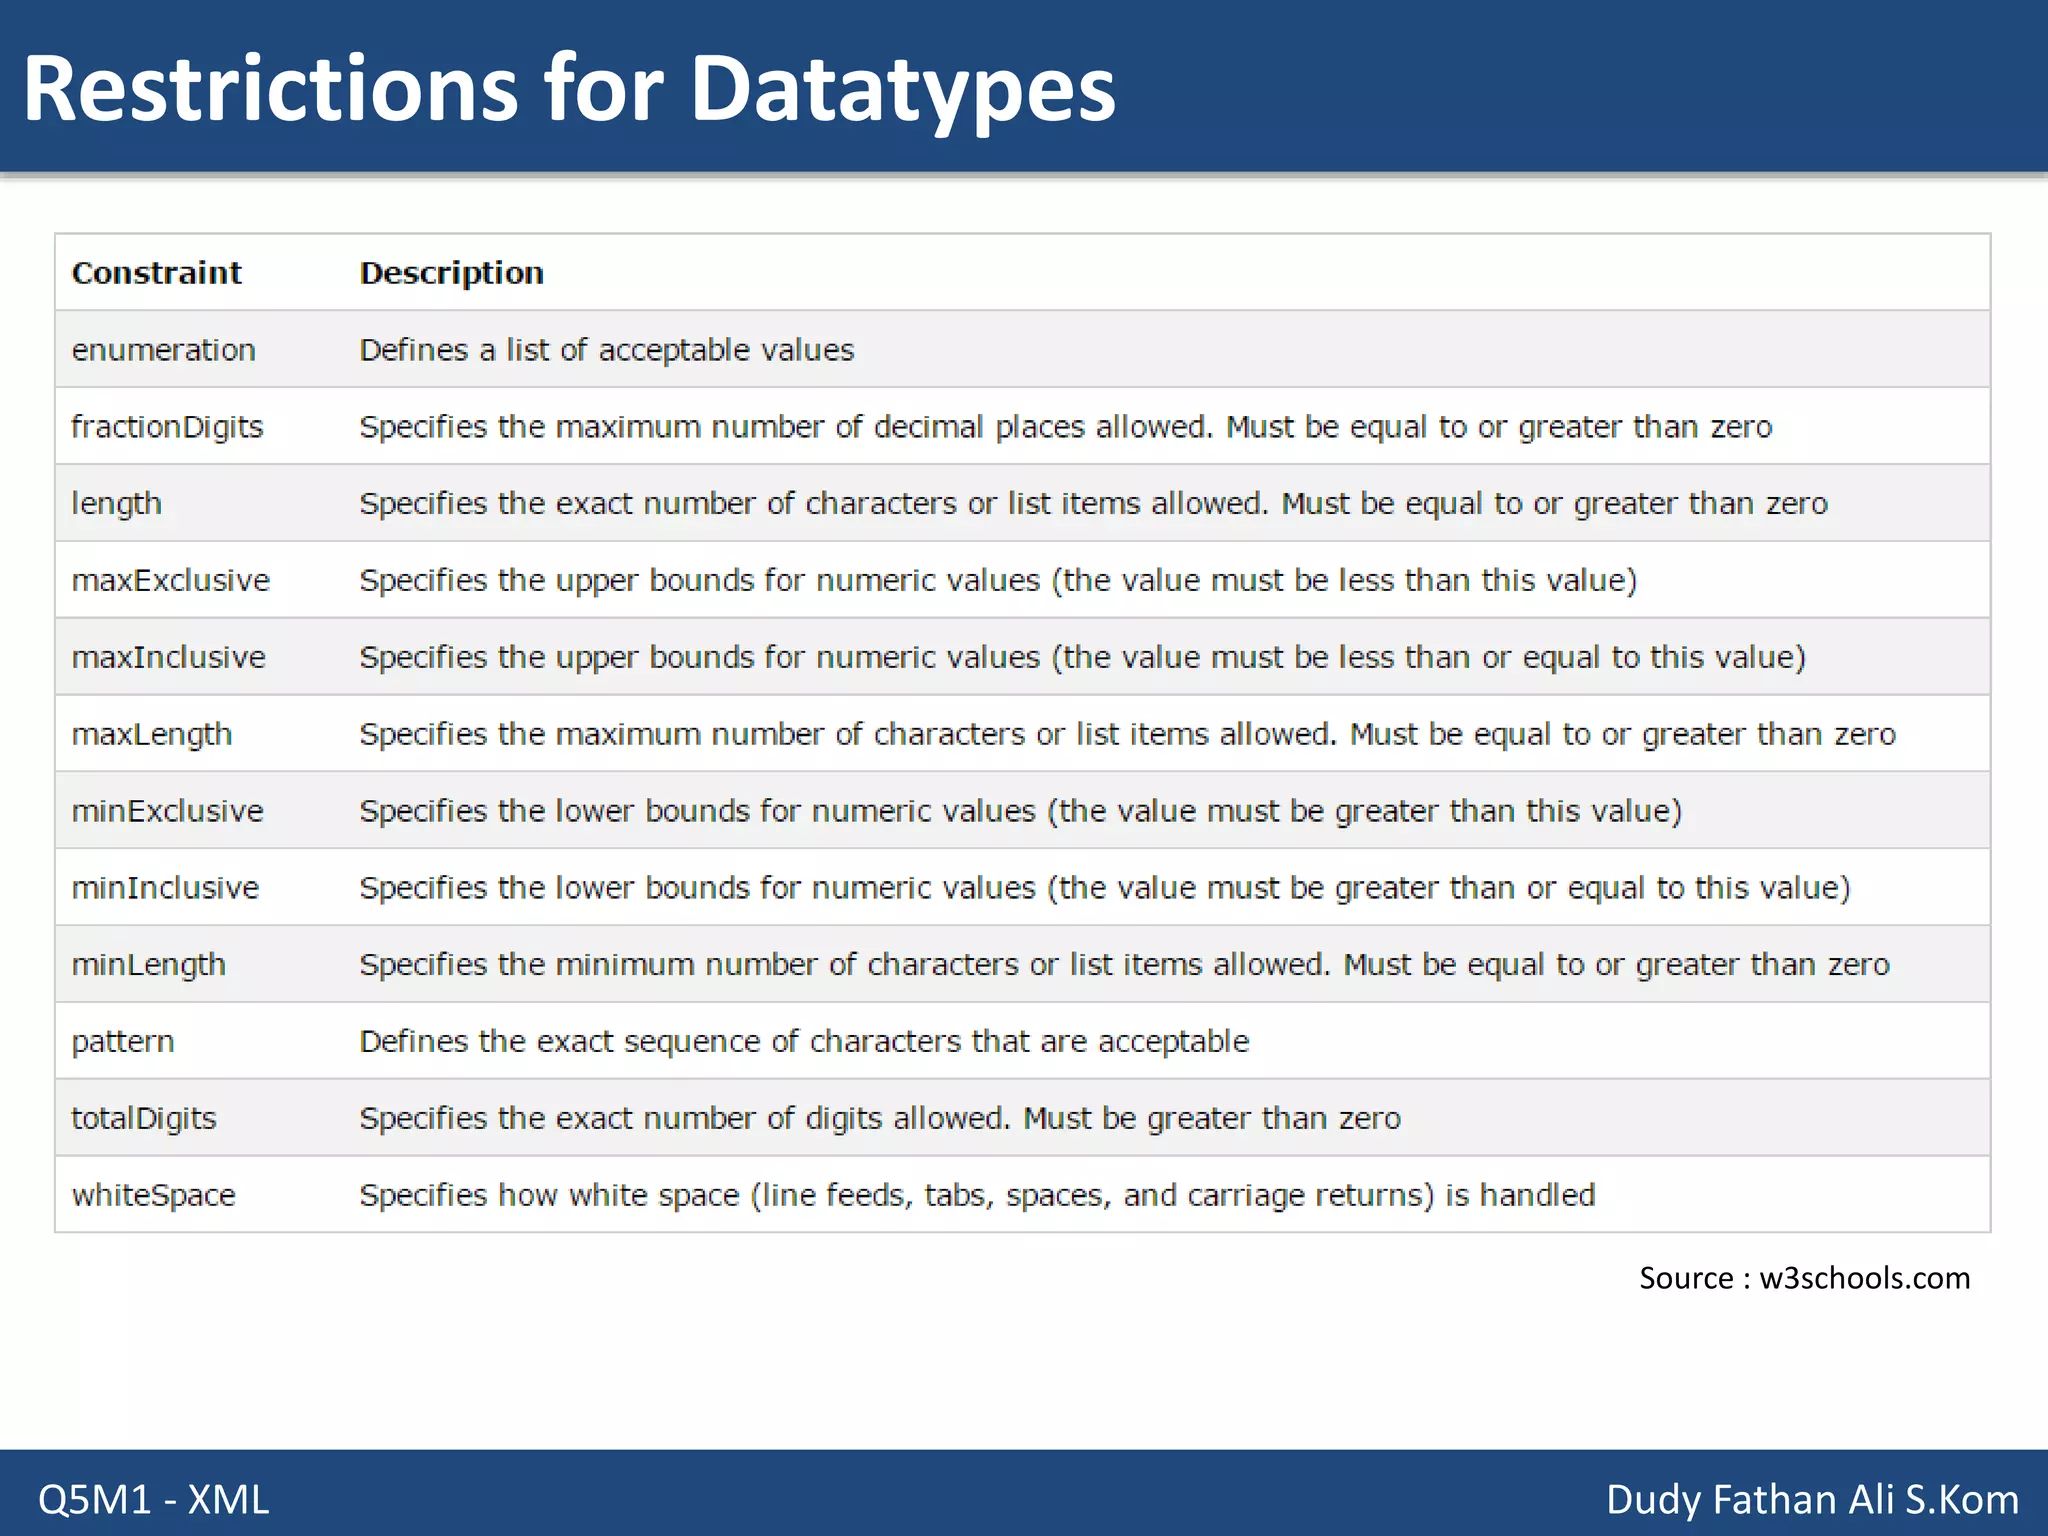Select the 'enumeration' constraint cell

(x=163, y=350)
